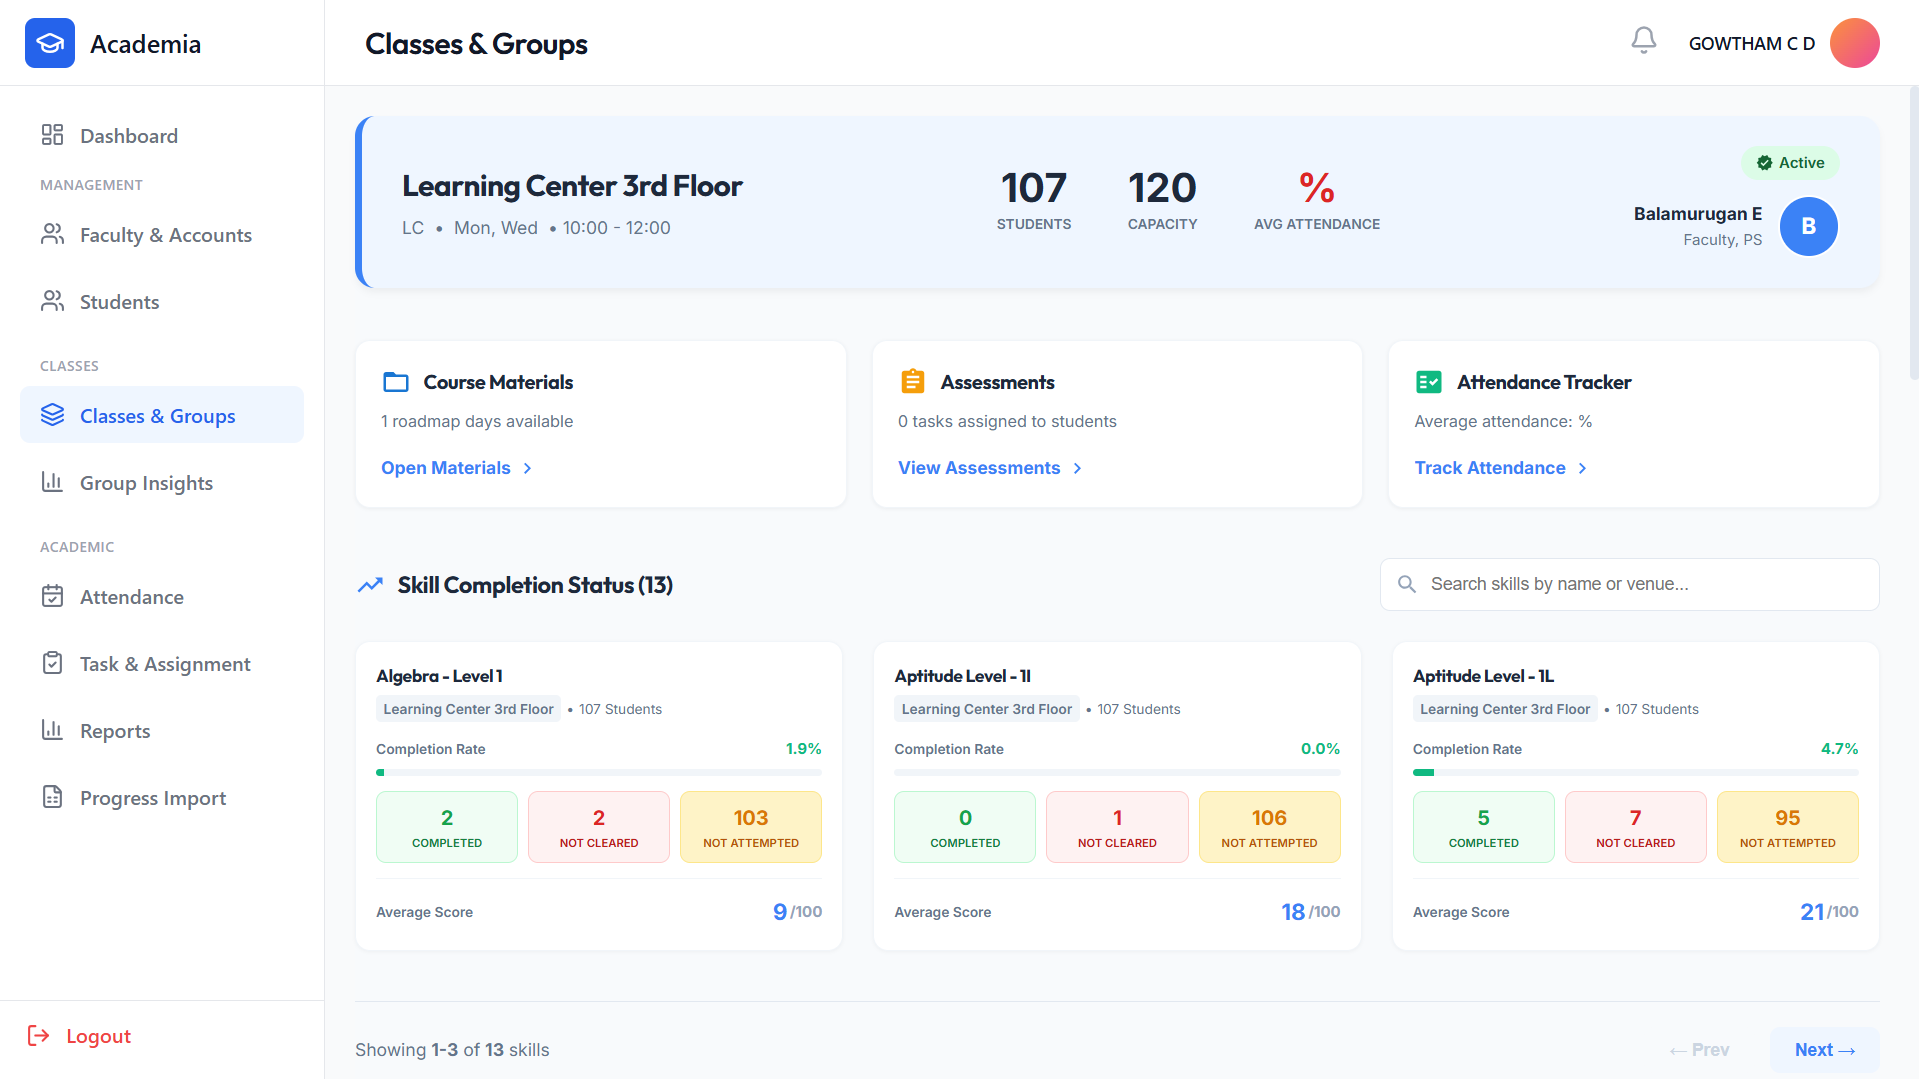Click the Attendance Tracker checklist icon
The image size is (1919, 1079).
(1428, 382)
